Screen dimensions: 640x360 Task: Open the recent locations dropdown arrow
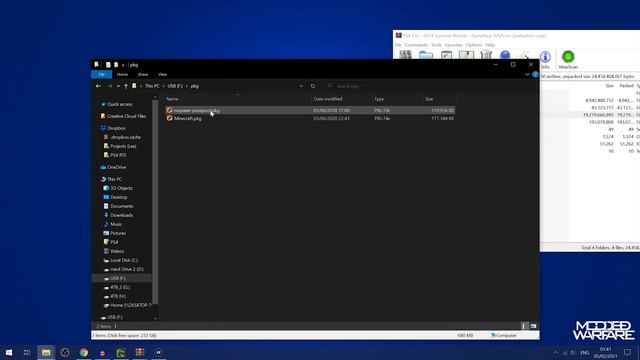118,86
